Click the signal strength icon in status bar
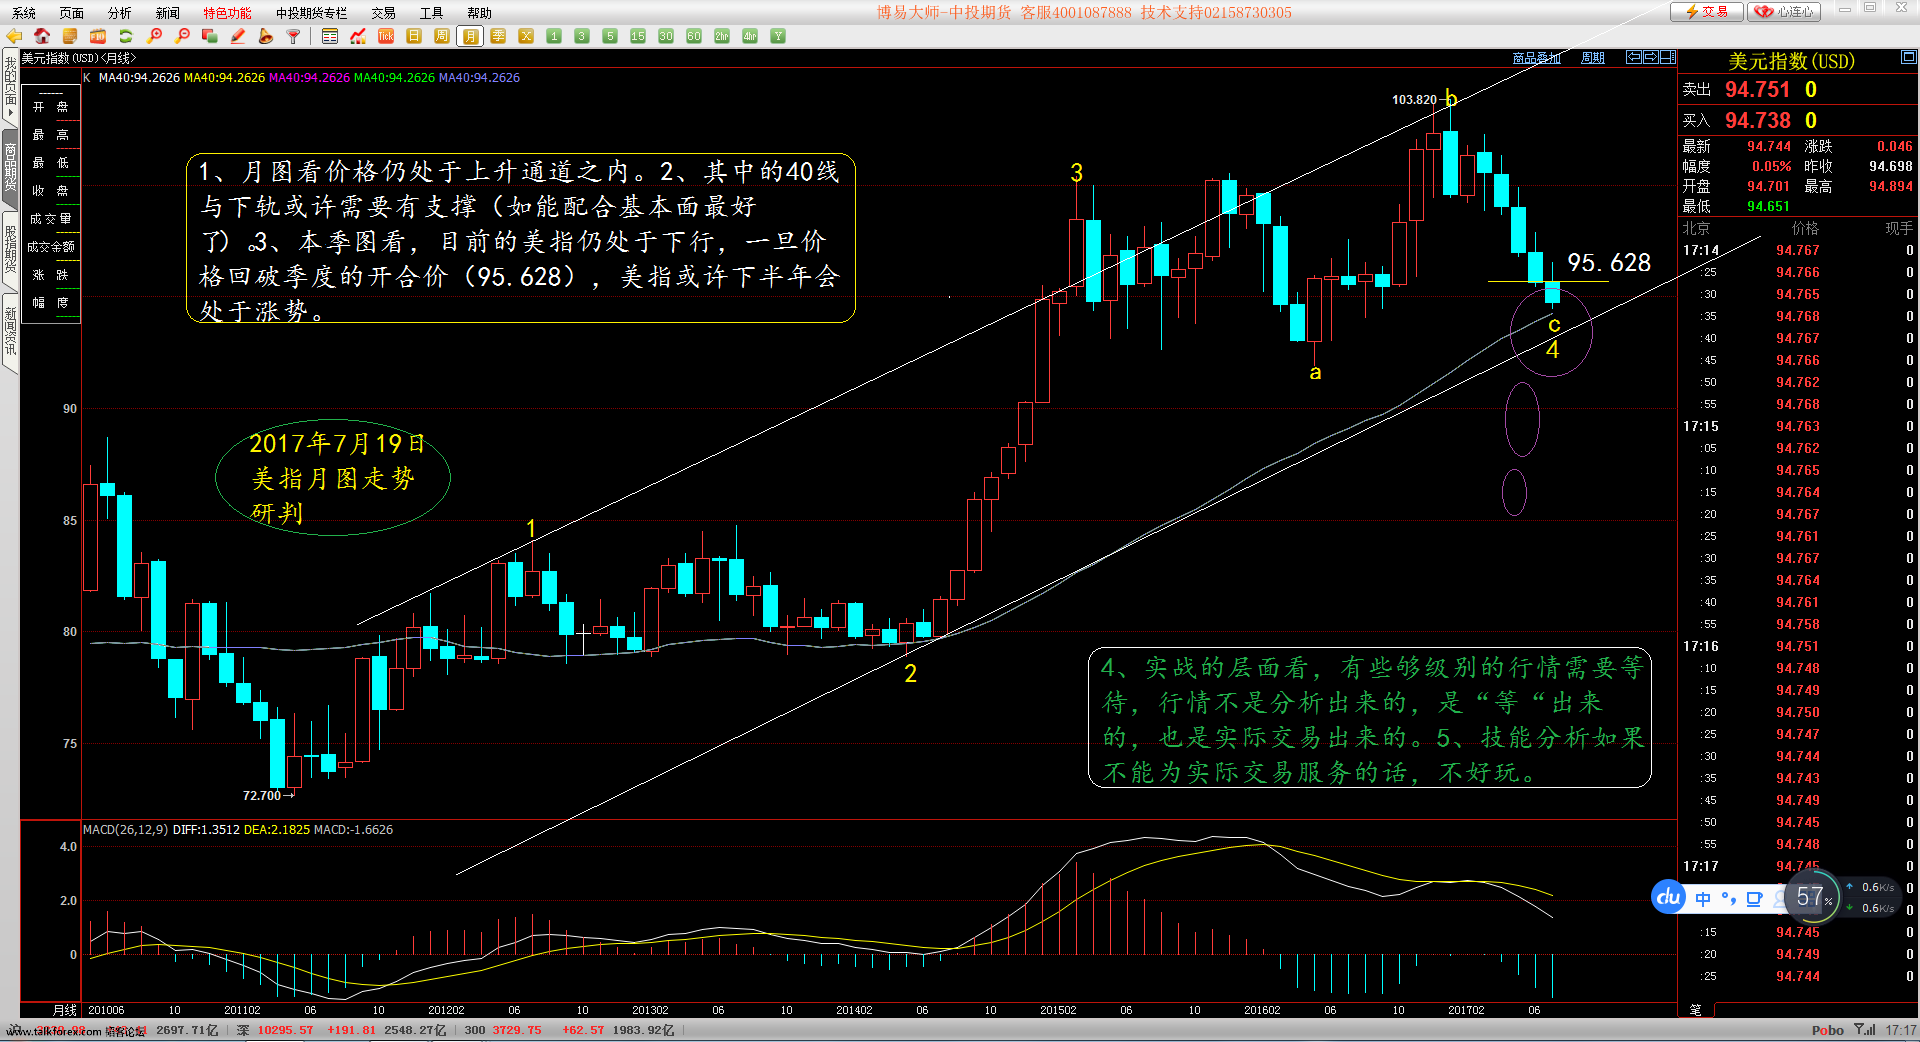1920x1042 pixels. pos(1865,1030)
